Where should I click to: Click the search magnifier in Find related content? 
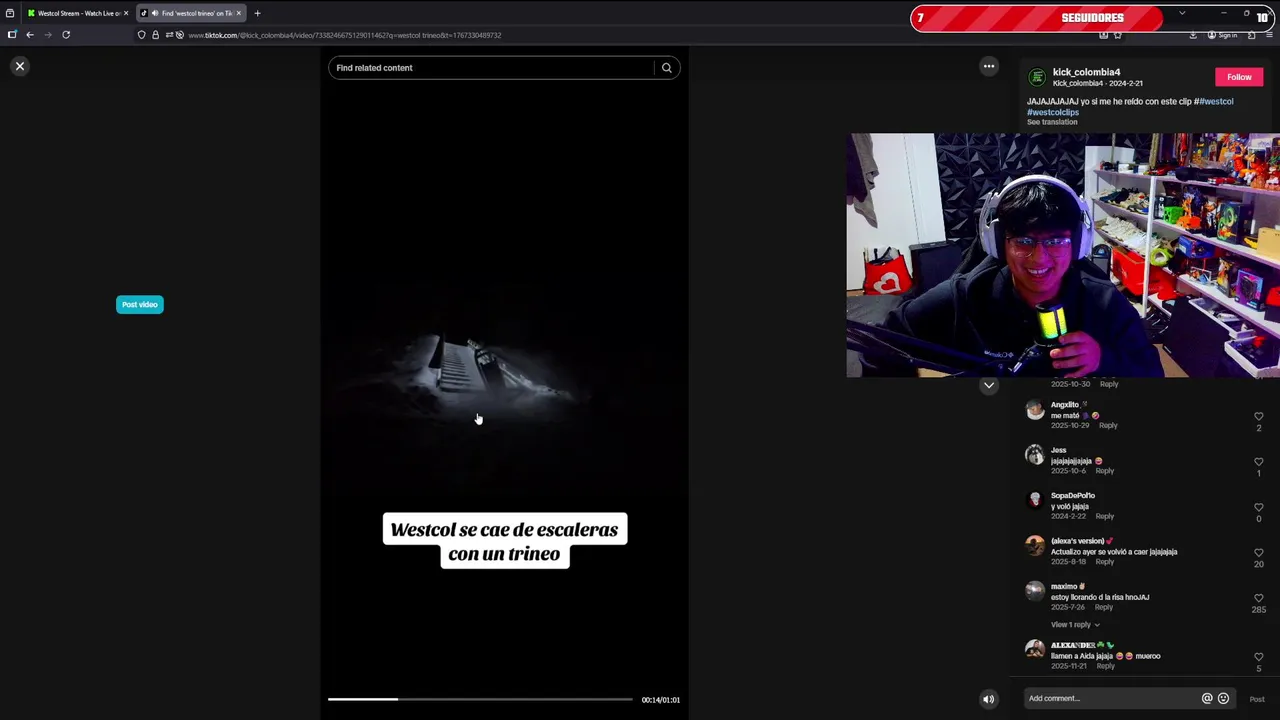(667, 68)
